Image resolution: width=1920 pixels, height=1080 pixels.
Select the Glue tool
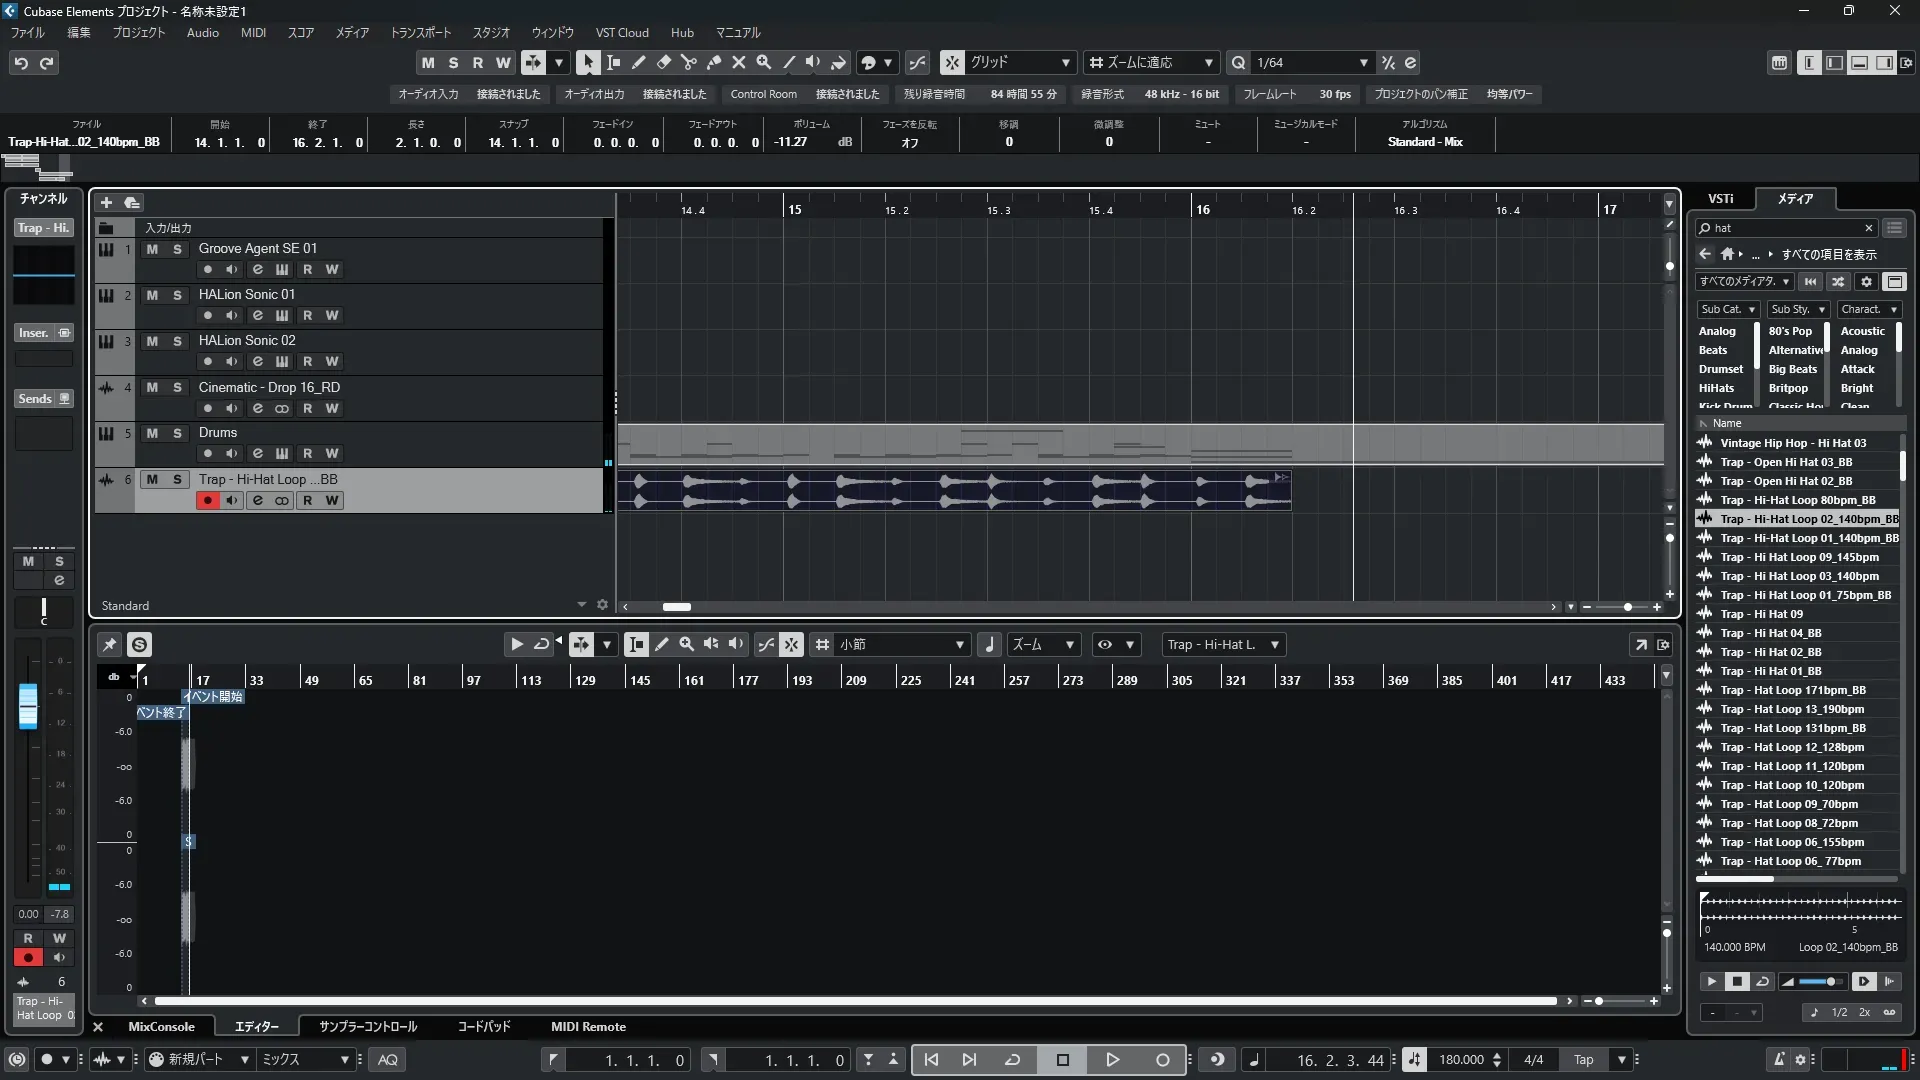[713, 62]
